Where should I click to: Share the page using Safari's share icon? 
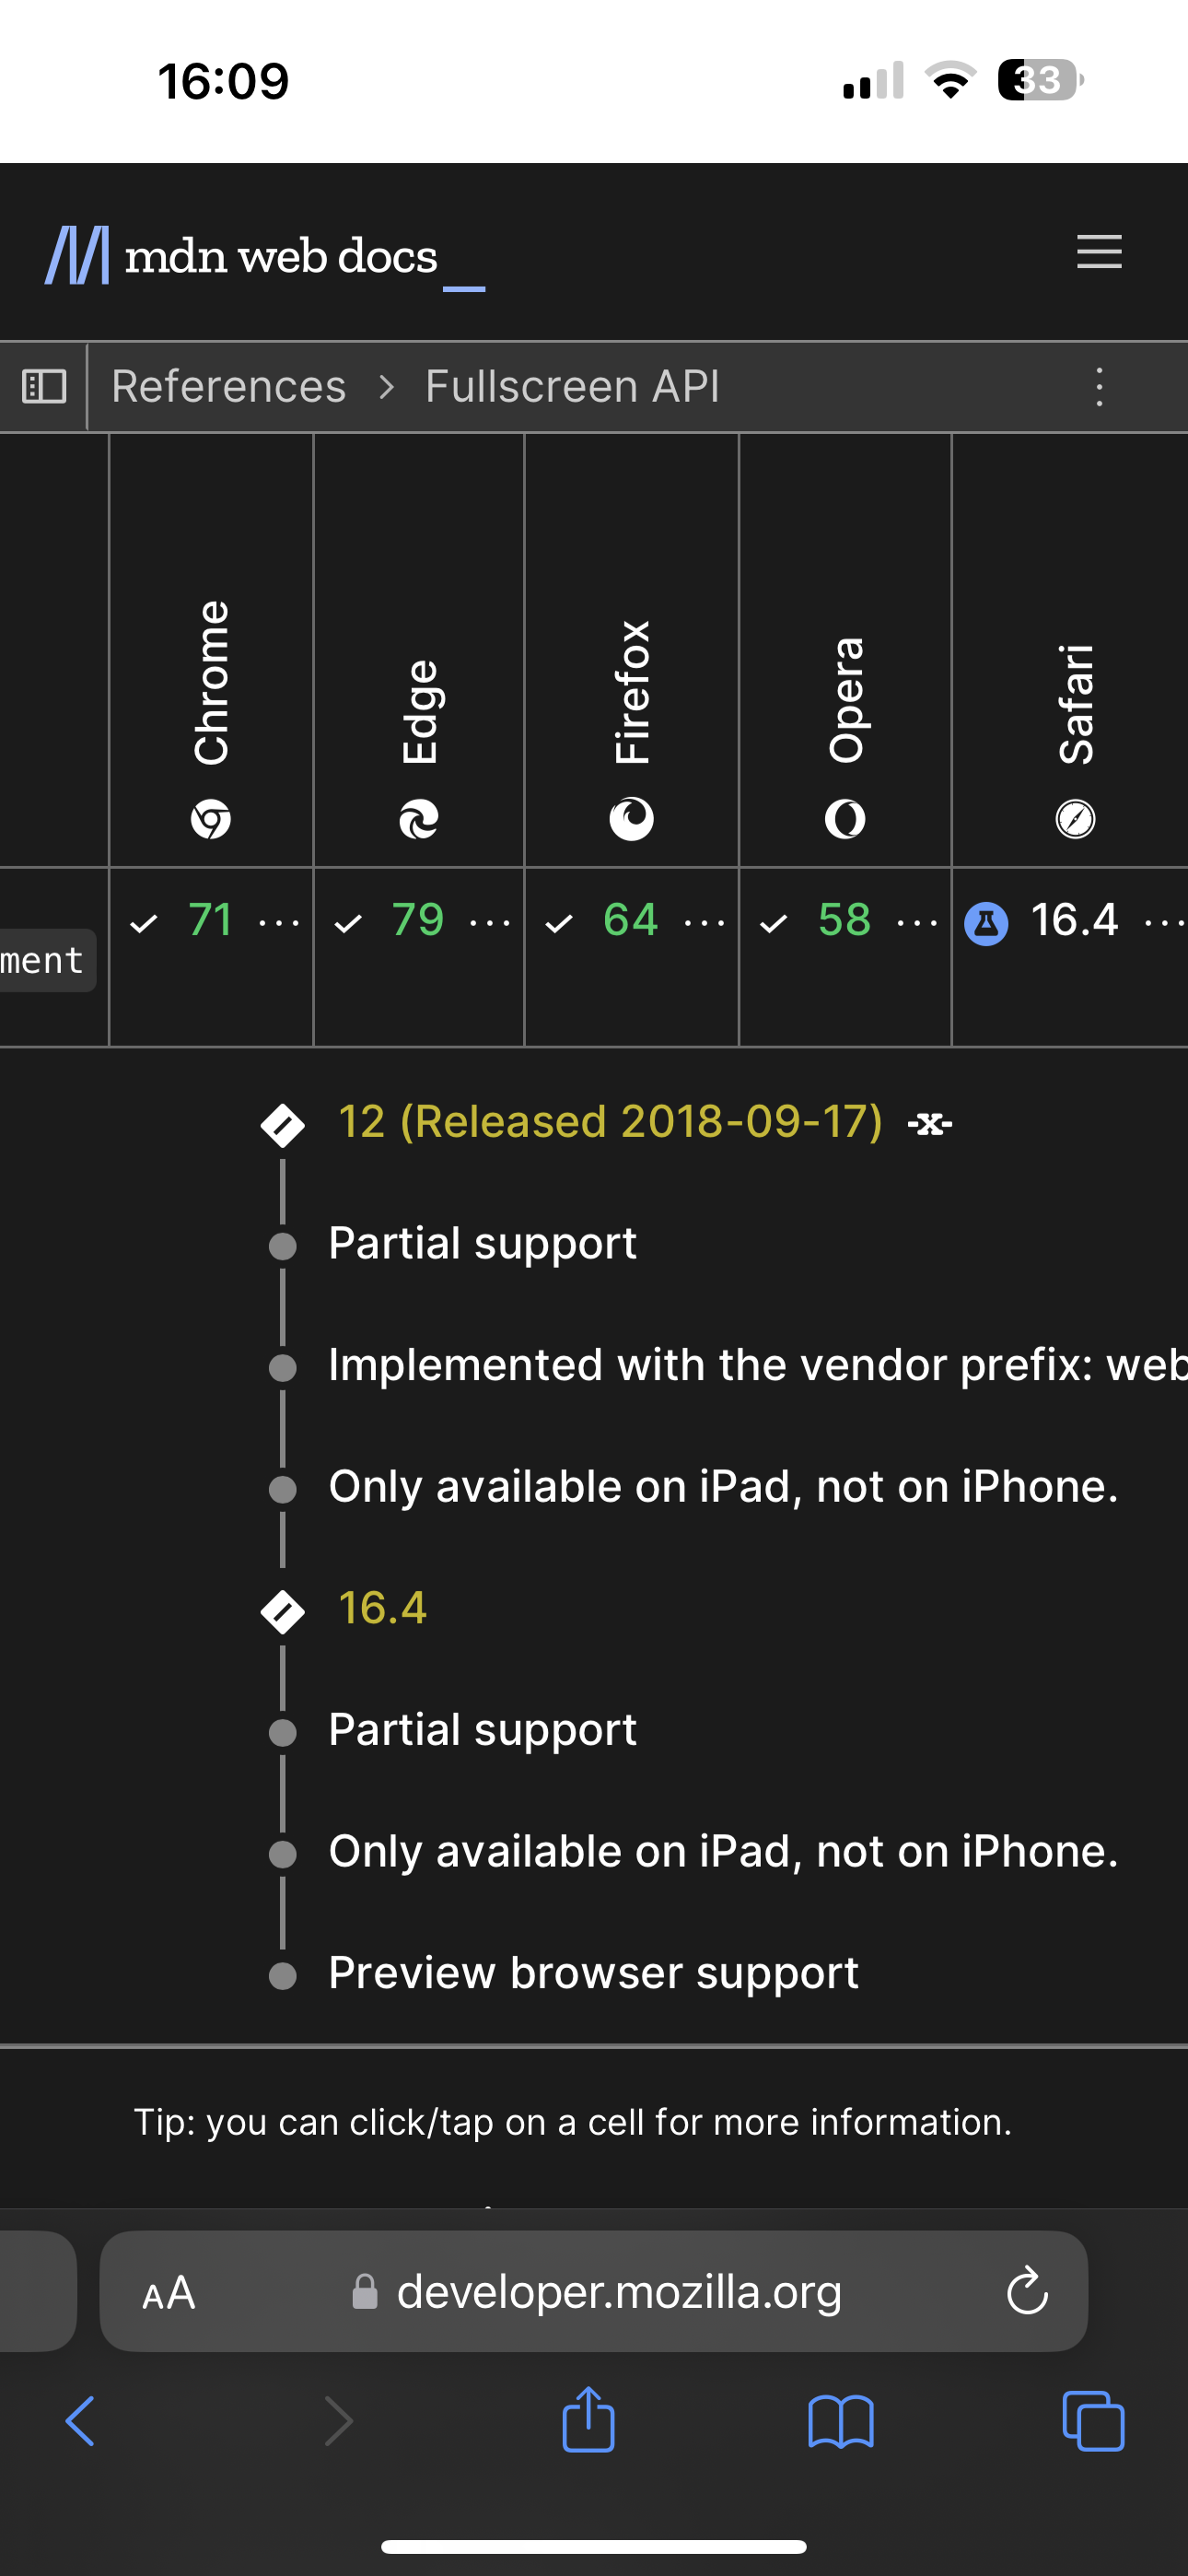click(x=589, y=2420)
